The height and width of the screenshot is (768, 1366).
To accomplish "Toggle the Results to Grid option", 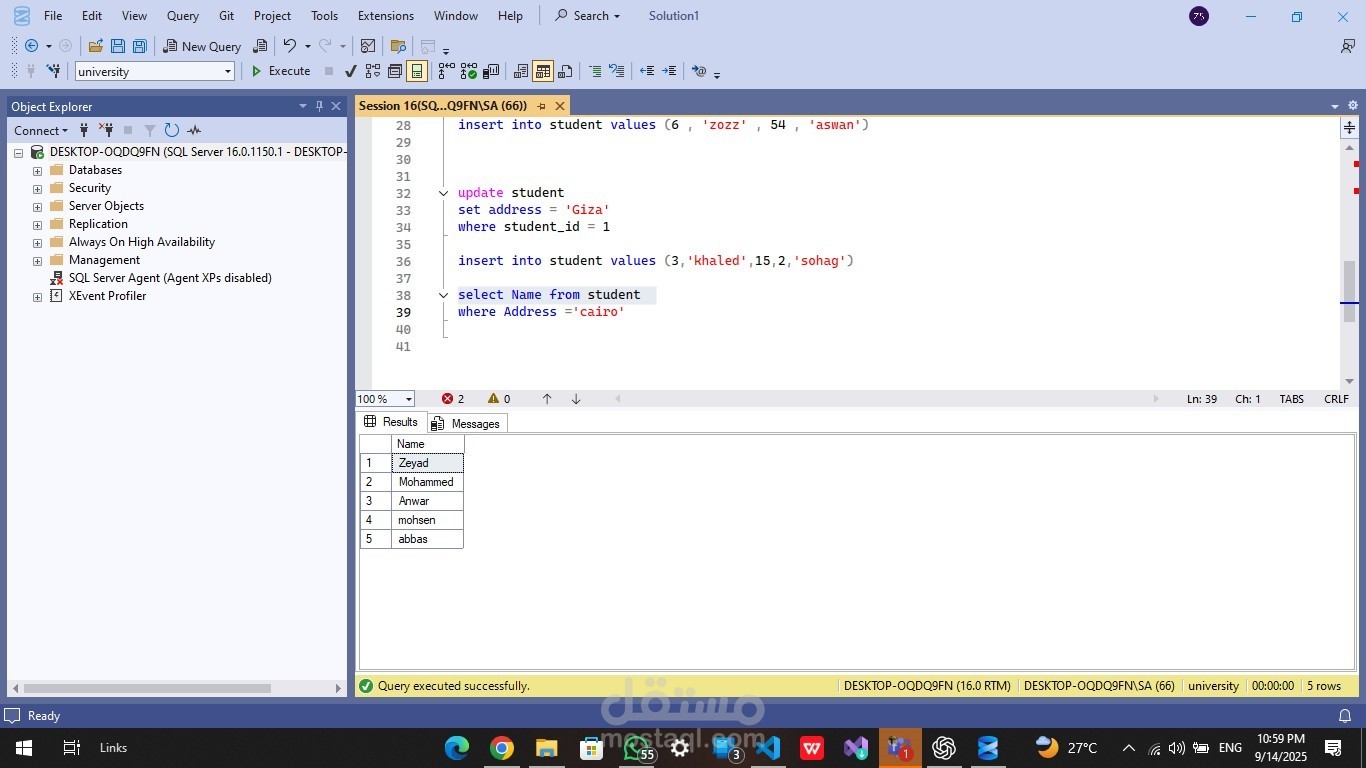I will pyautogui.click(x=543, y=71).
